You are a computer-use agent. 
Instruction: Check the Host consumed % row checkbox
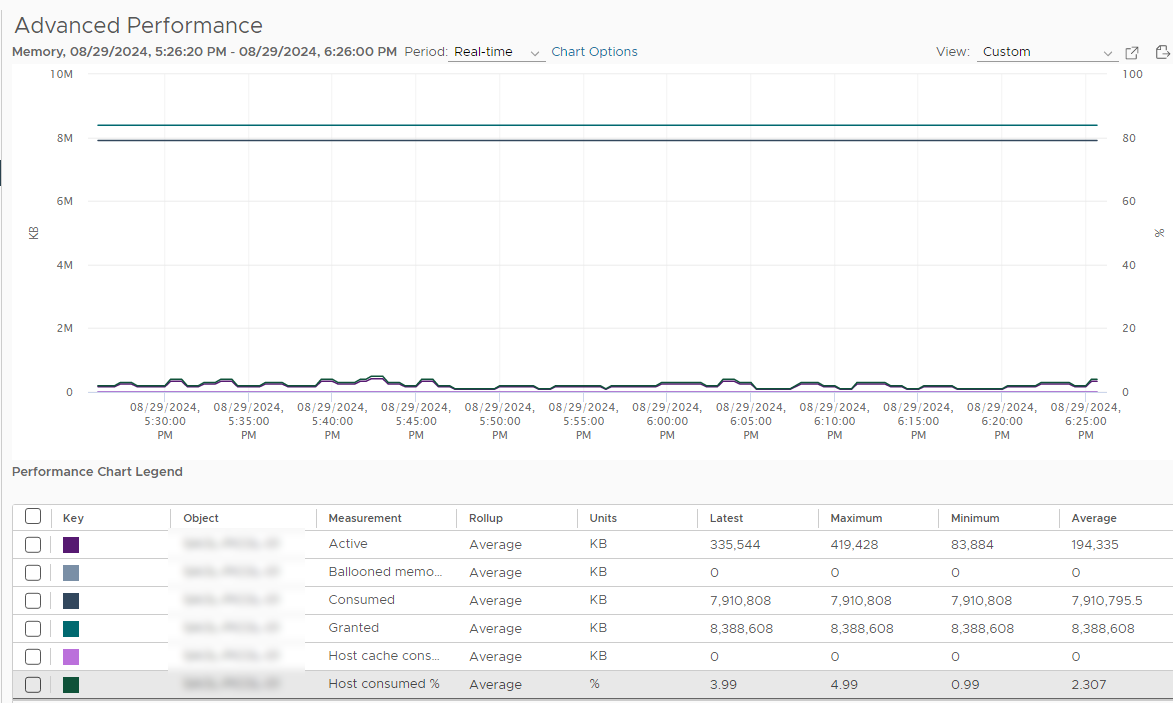[33, 684]
